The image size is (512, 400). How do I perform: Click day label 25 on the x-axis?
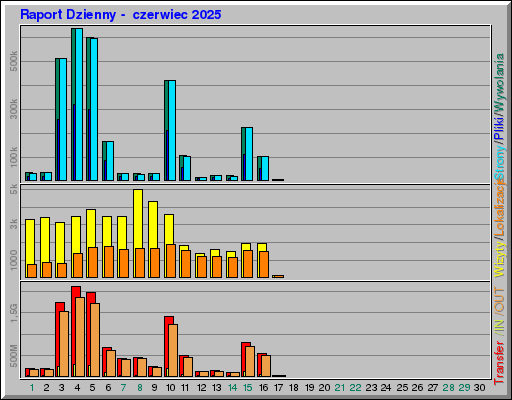402,388
